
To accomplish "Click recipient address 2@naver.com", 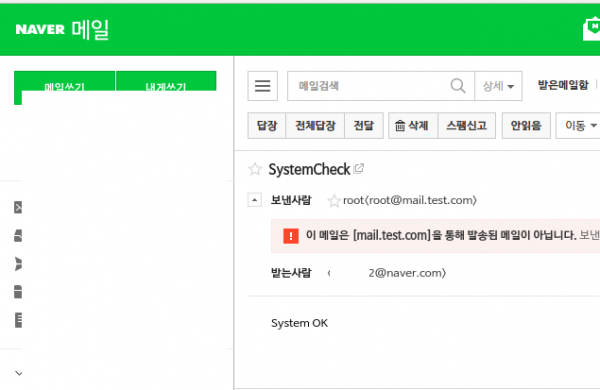I will tap(407, 273).
